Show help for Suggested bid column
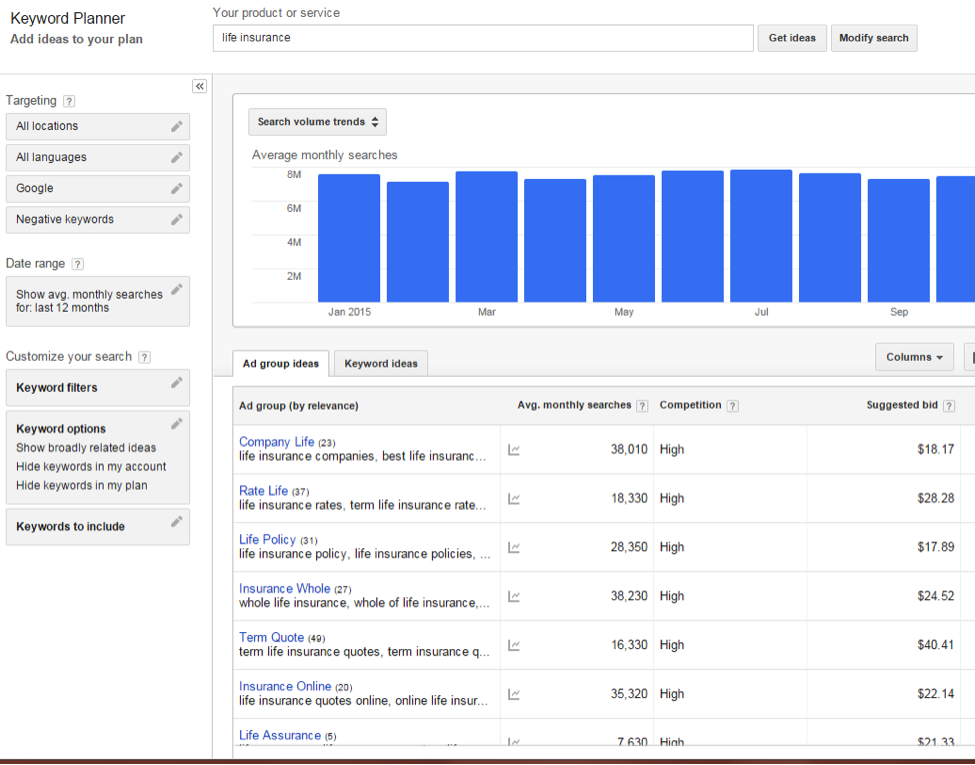Image resolution: width=975 pixels, height=765 pixels. (x=948, y=406)
